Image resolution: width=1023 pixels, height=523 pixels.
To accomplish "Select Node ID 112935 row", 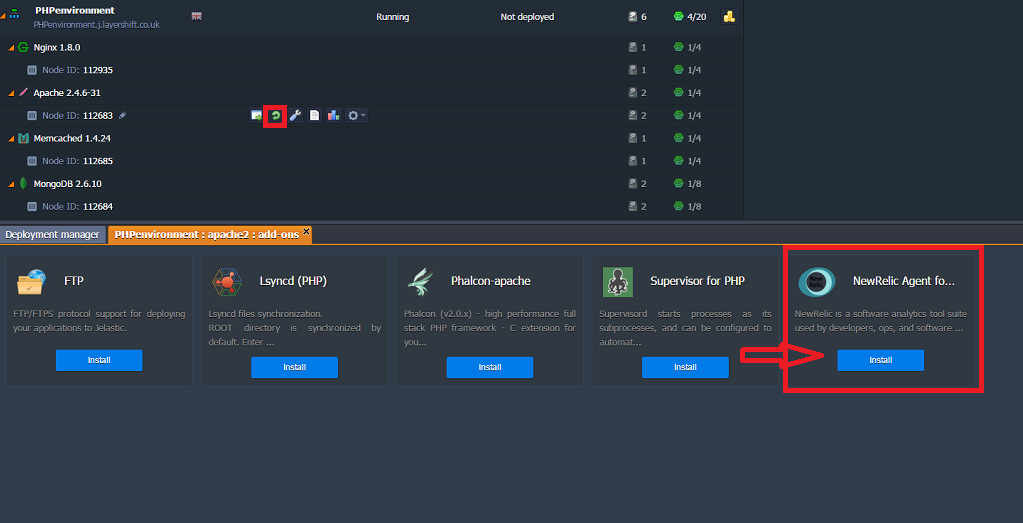I will pos(372,70).
